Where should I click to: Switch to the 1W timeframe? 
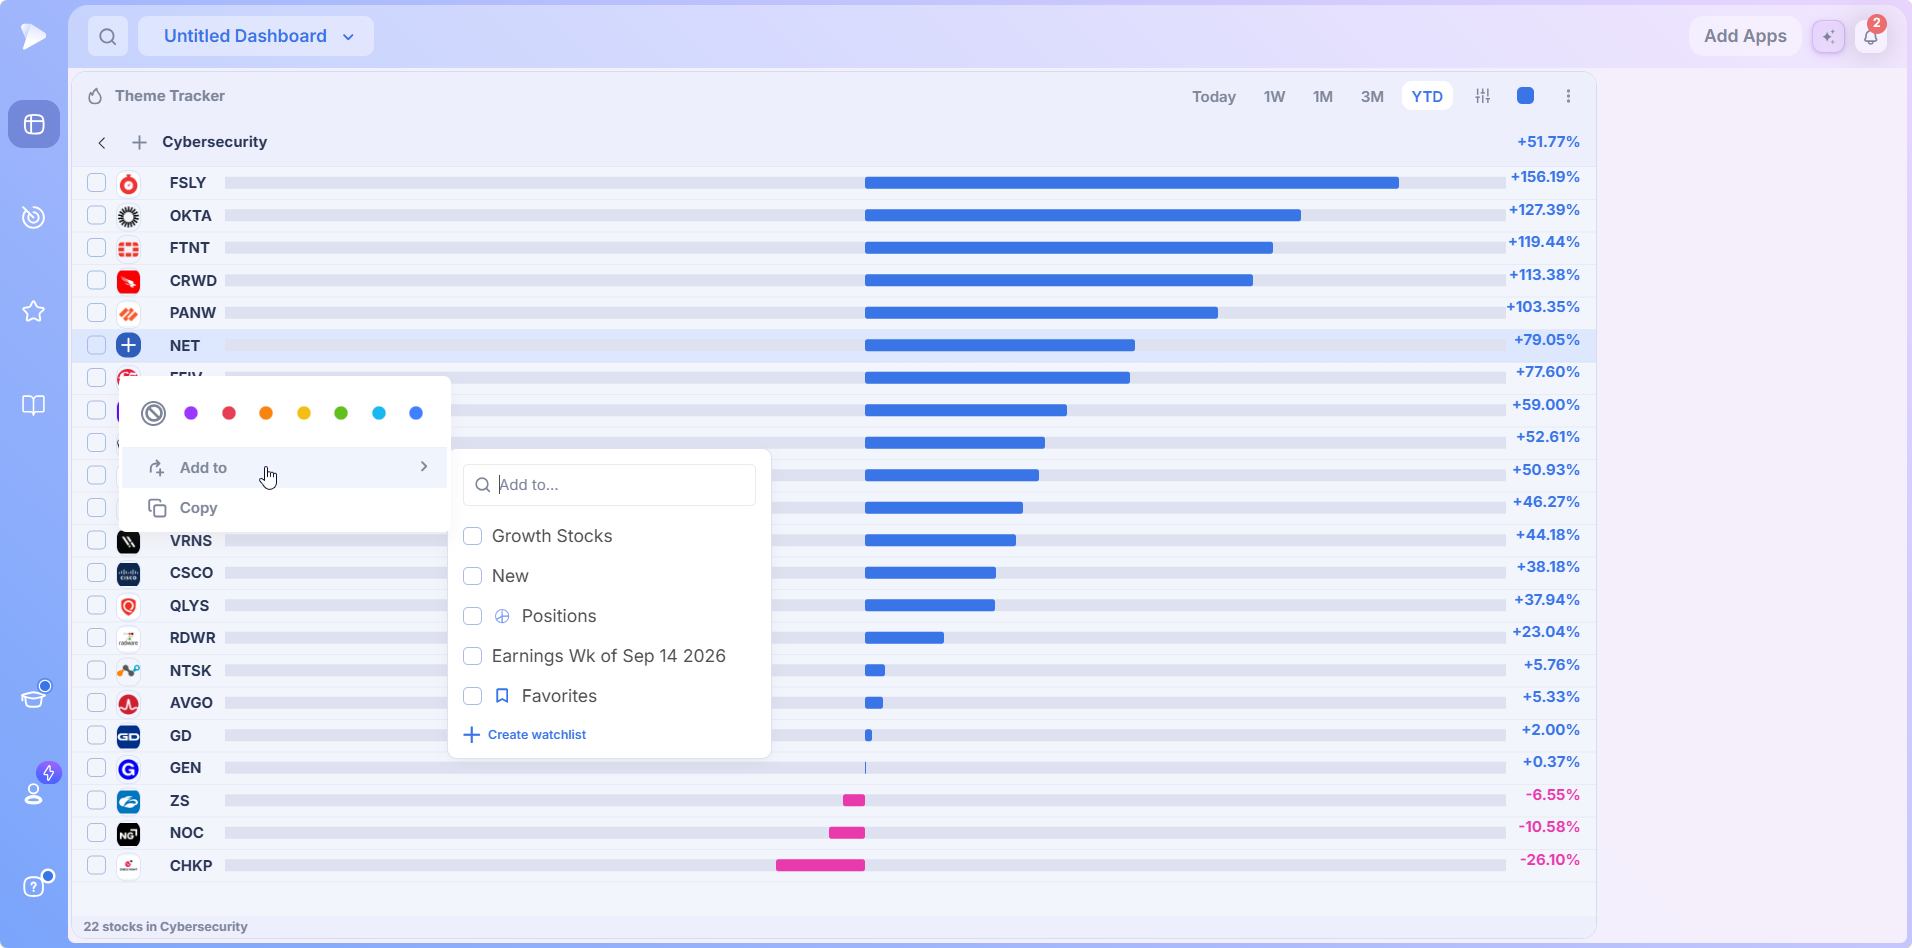coord(1274,97)
